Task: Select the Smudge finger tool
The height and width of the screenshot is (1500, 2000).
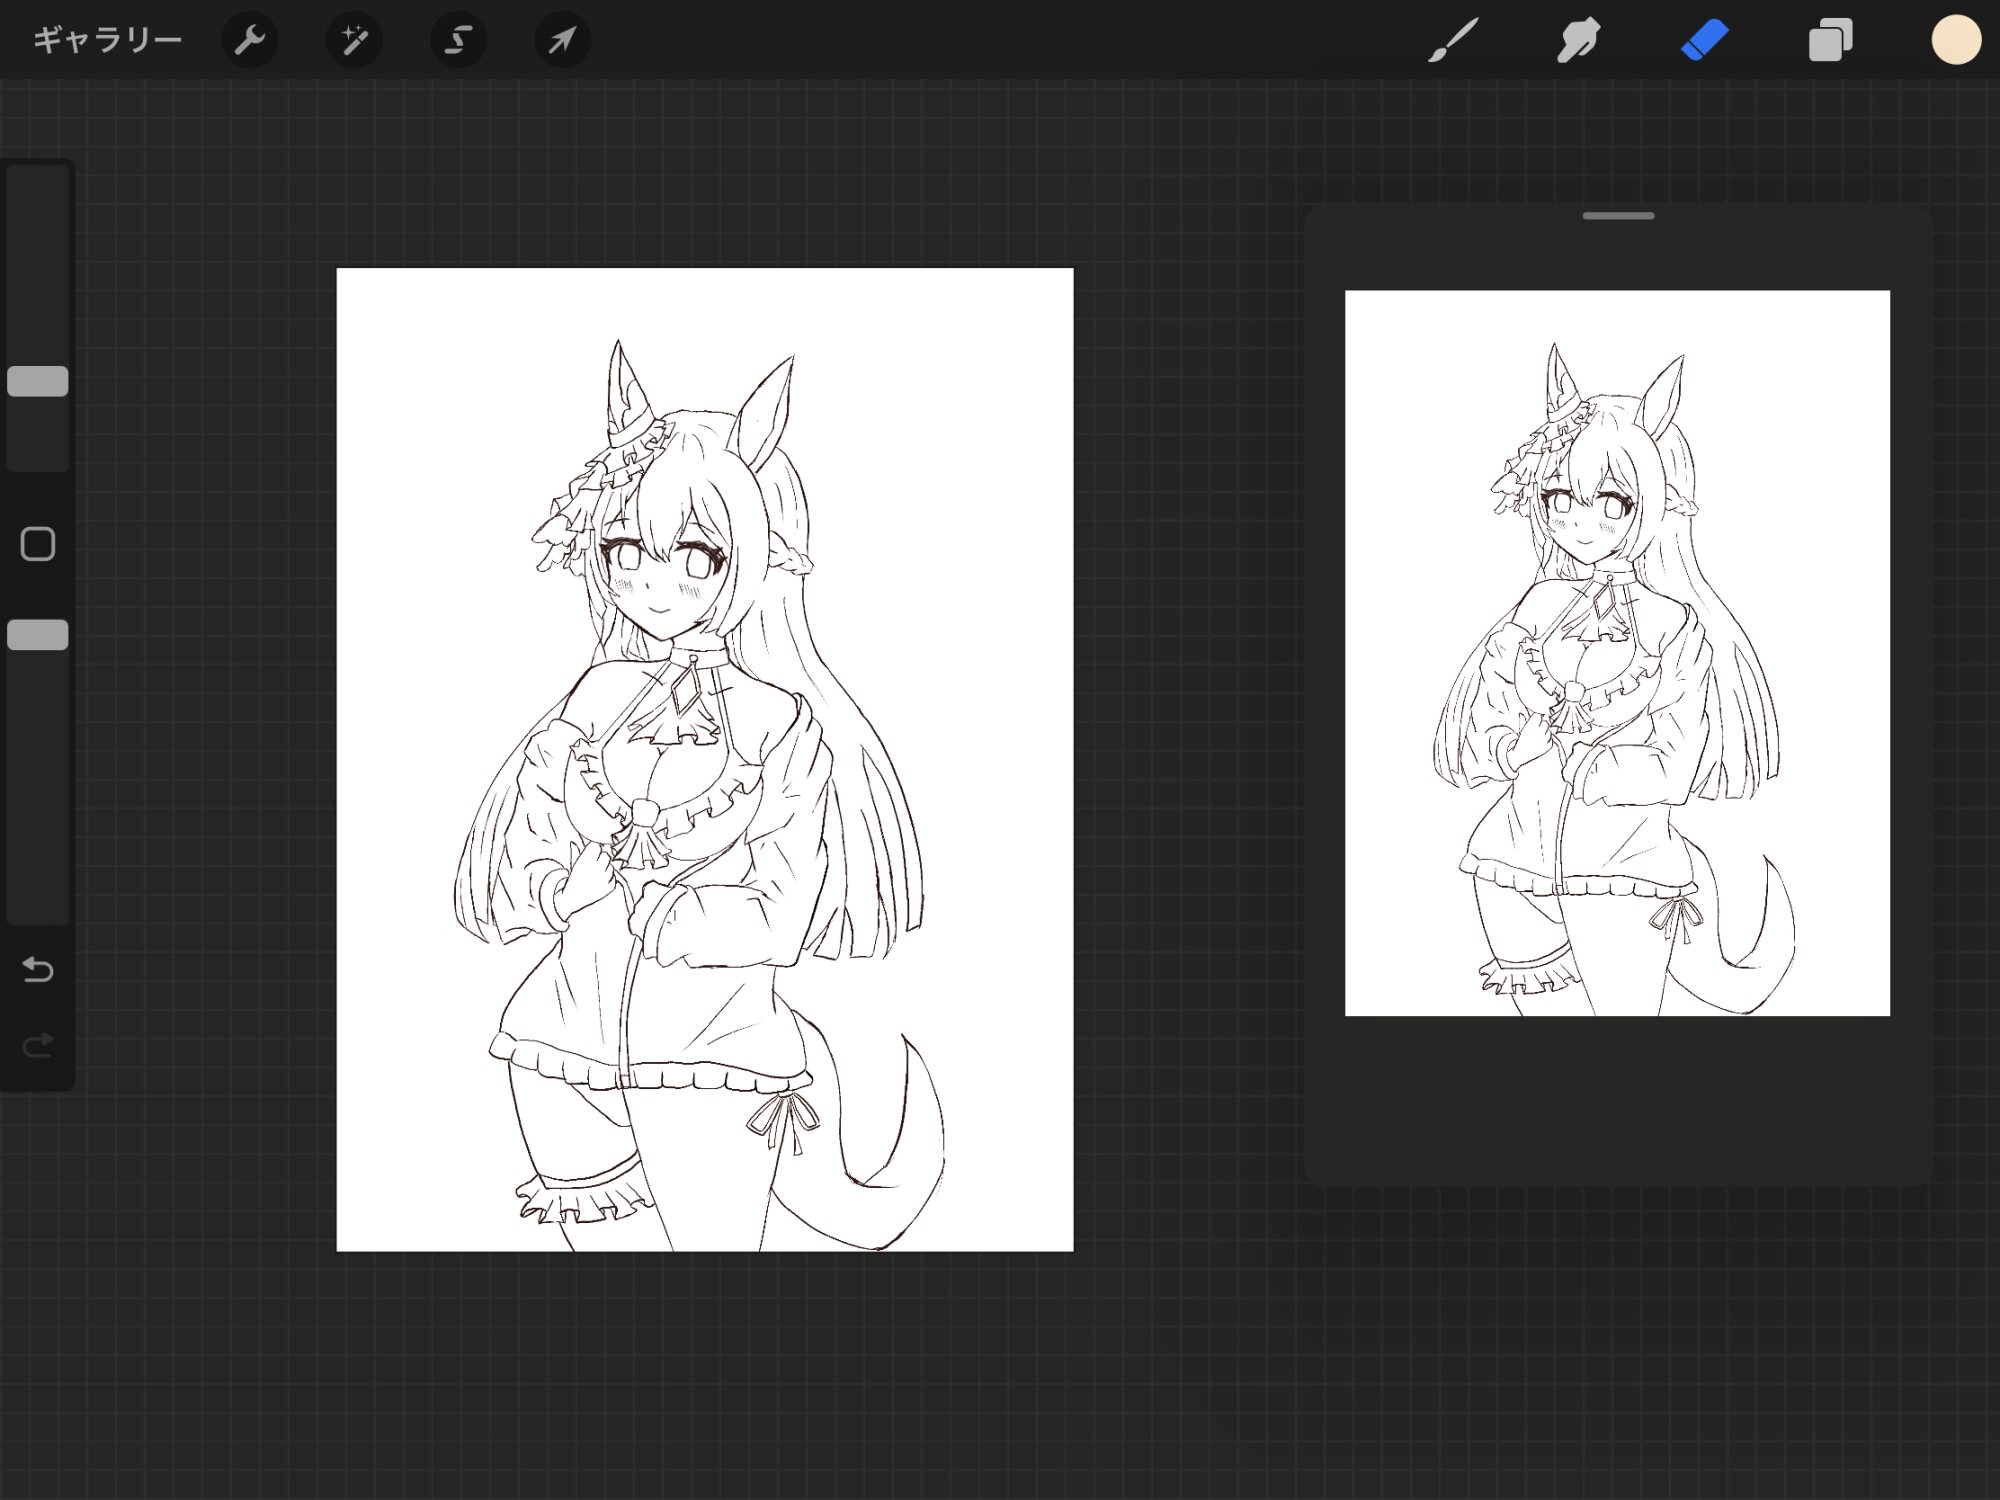Action: (1578, 40)
